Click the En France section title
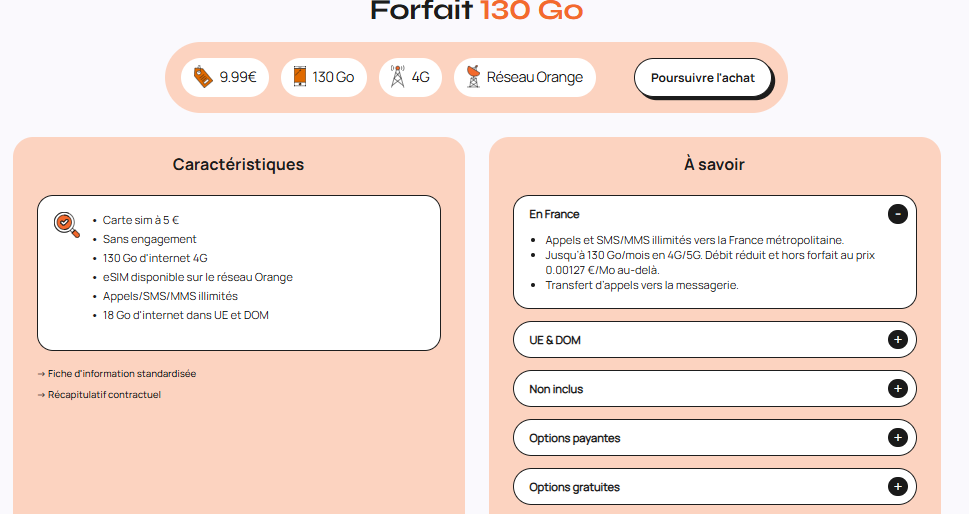 (x=554, y=214)
